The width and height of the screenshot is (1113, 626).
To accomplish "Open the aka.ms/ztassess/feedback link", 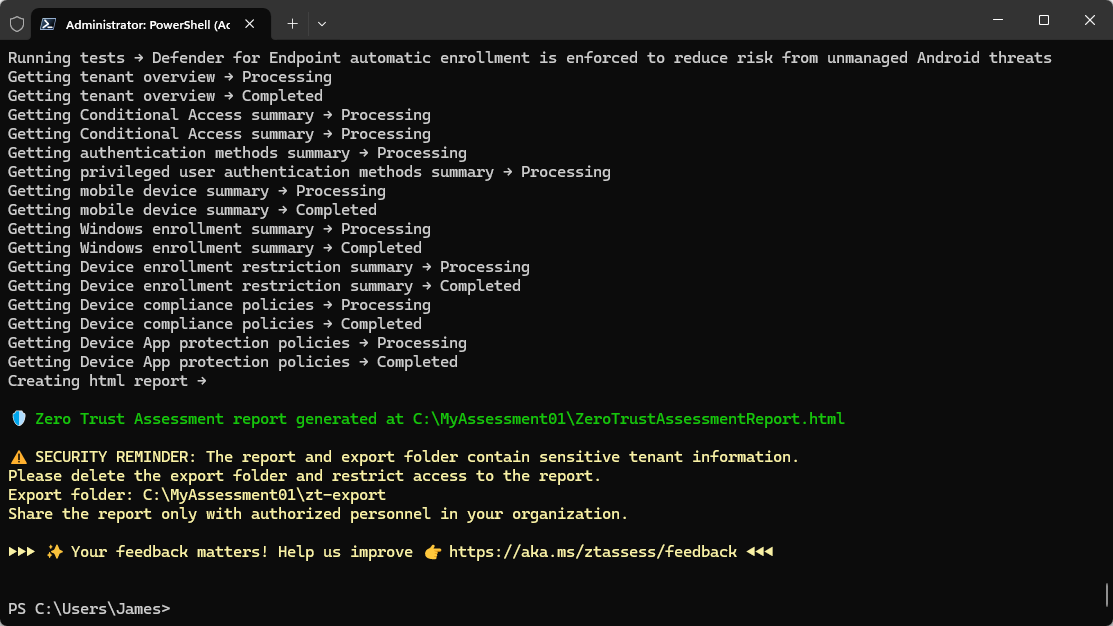I will point(592,552).
